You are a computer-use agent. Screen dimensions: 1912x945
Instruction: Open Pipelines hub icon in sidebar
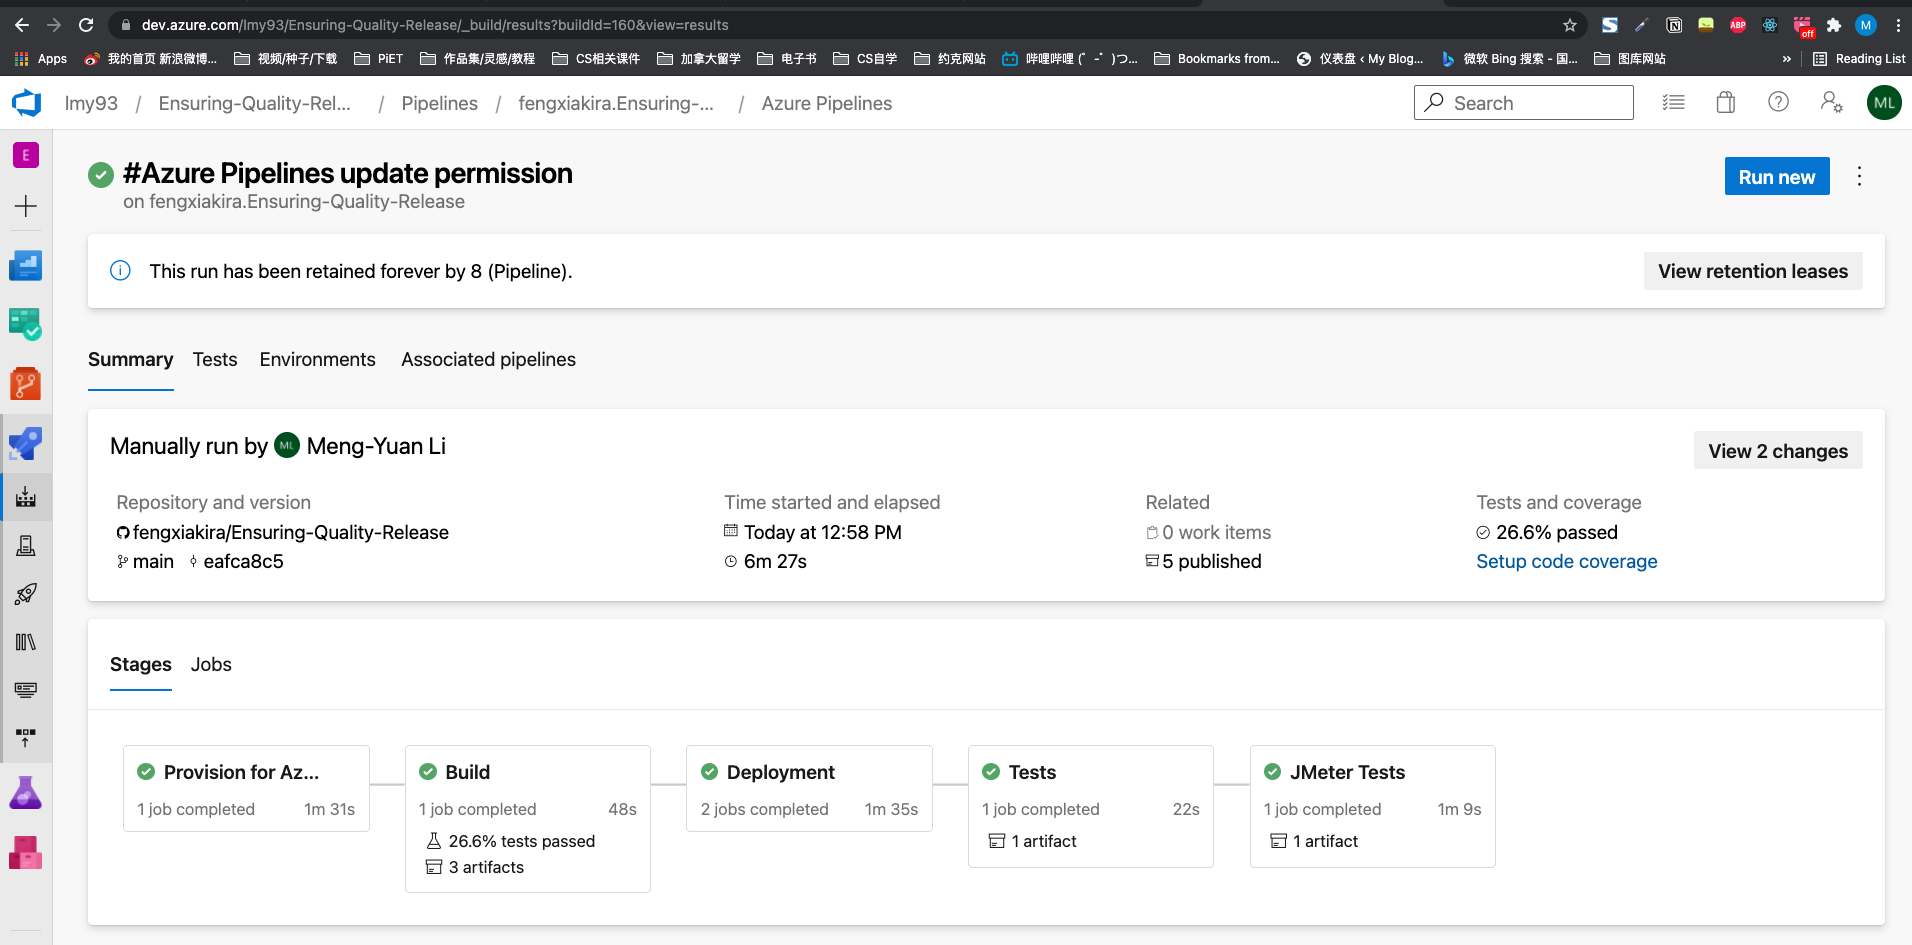point(26,443)
